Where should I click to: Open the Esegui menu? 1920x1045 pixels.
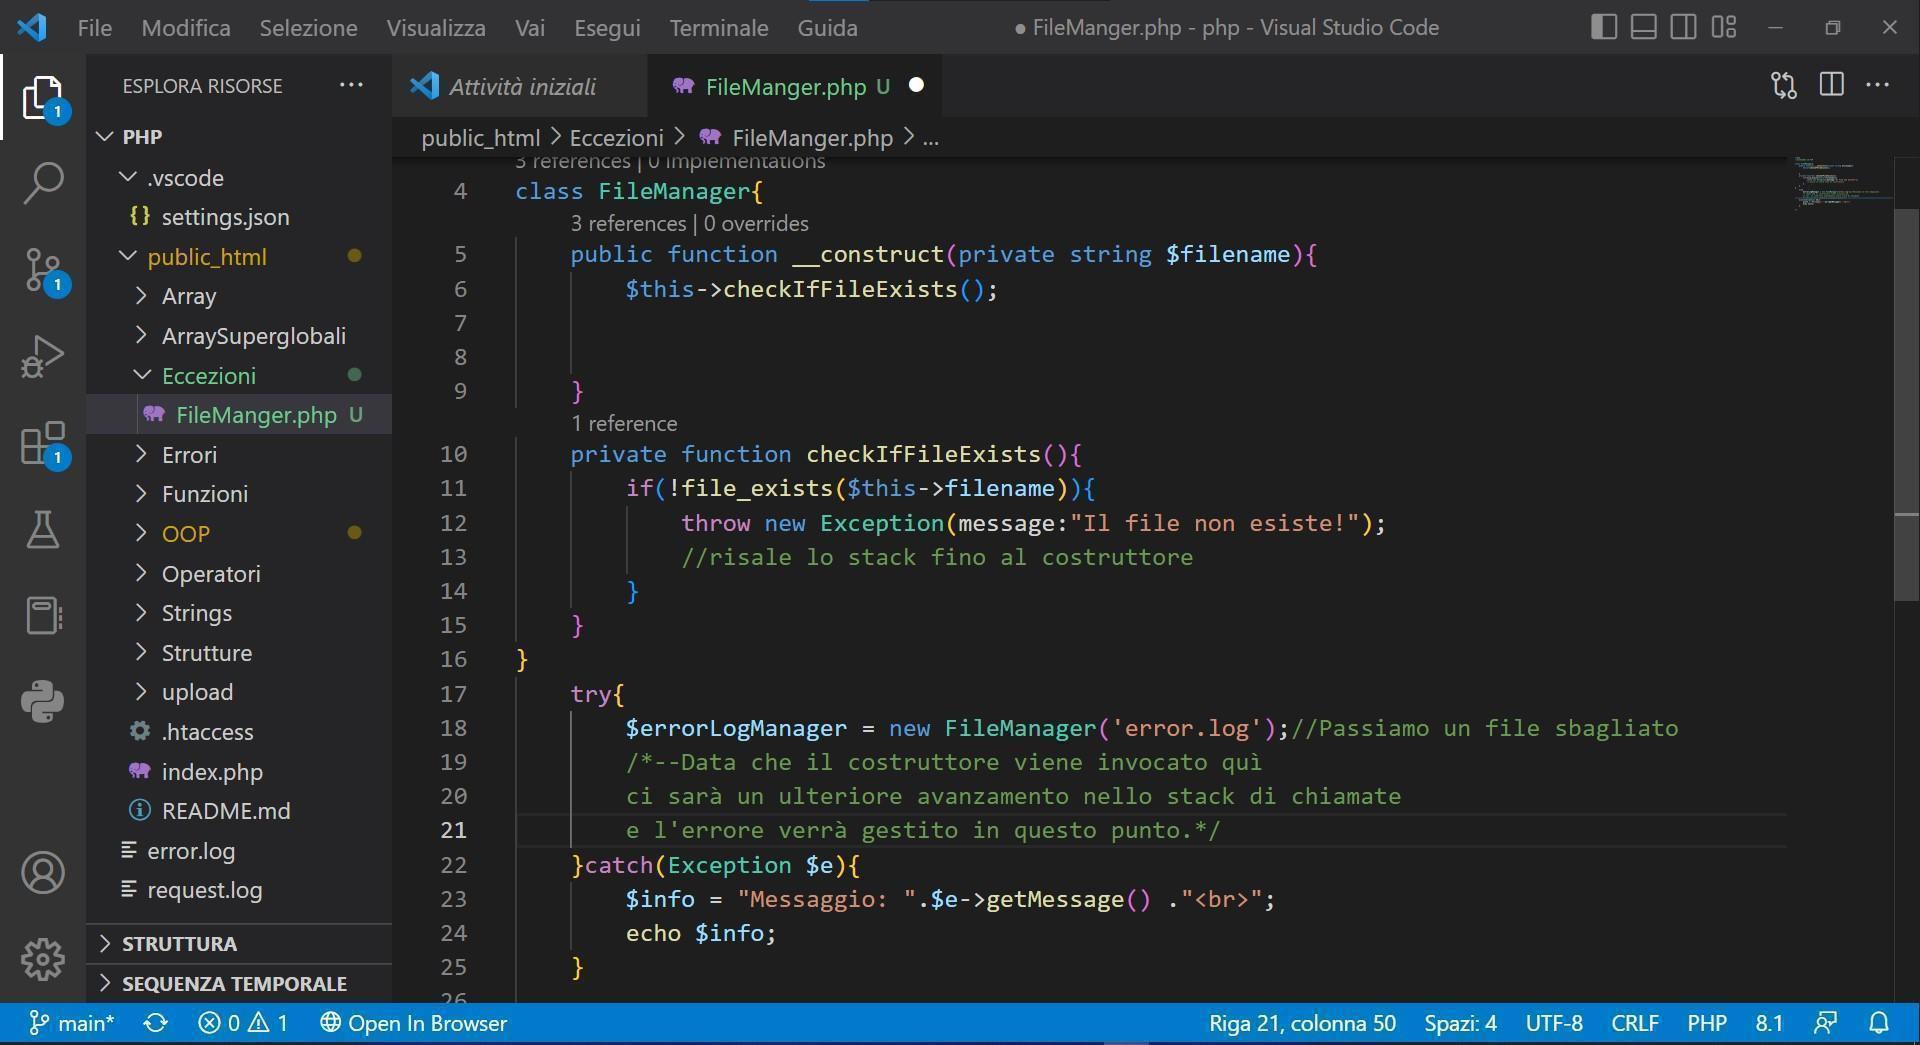coord(607,28)
